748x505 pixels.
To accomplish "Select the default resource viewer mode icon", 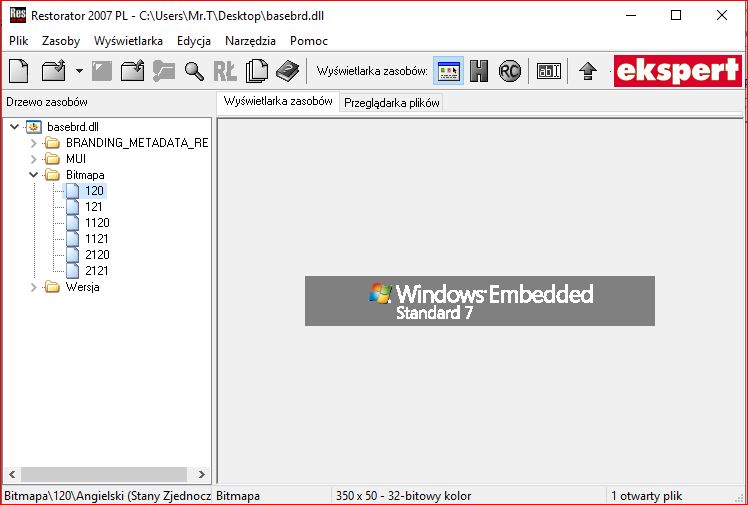I will [x=448, y=71].
